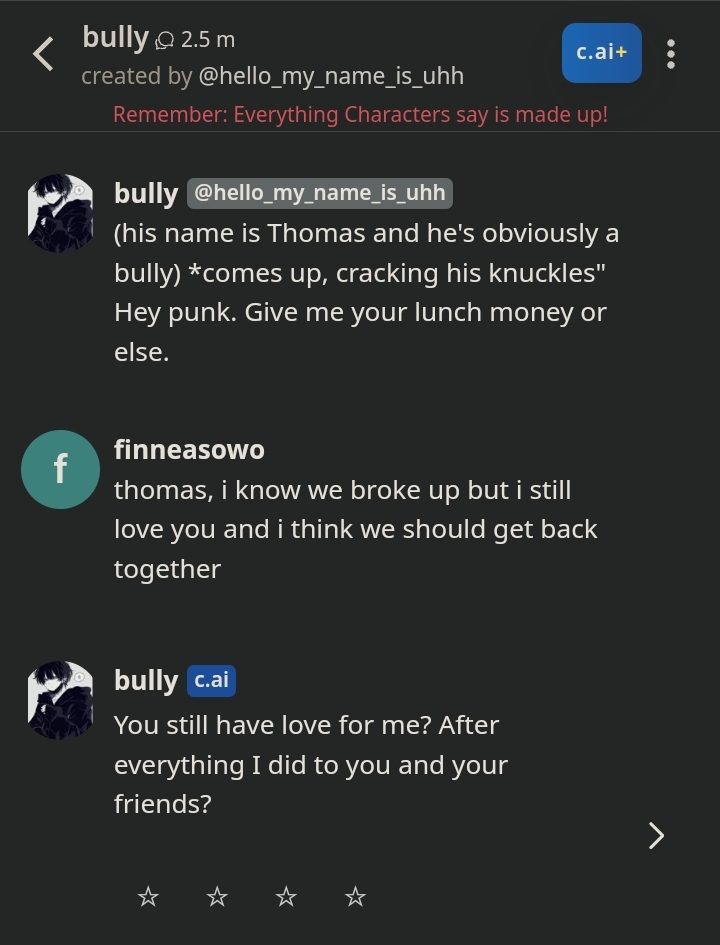This screenshot has width=720, height=945.
Task: Click the @hello_my_name_is_uhh badge beside bully
Action: click(x=319, y=193)
